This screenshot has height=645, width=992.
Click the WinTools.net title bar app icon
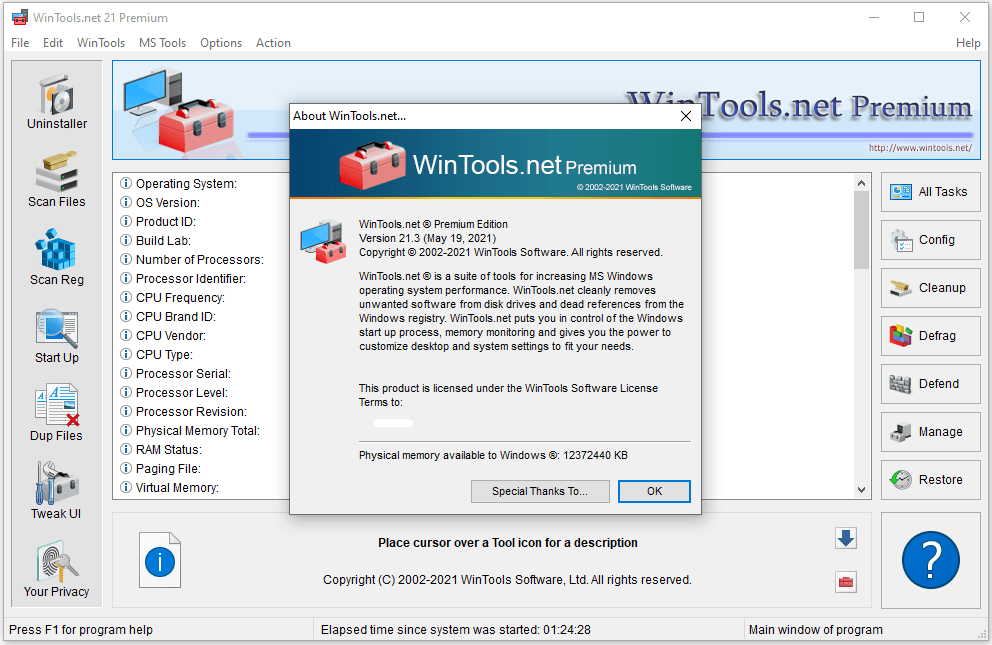(20, 18)
